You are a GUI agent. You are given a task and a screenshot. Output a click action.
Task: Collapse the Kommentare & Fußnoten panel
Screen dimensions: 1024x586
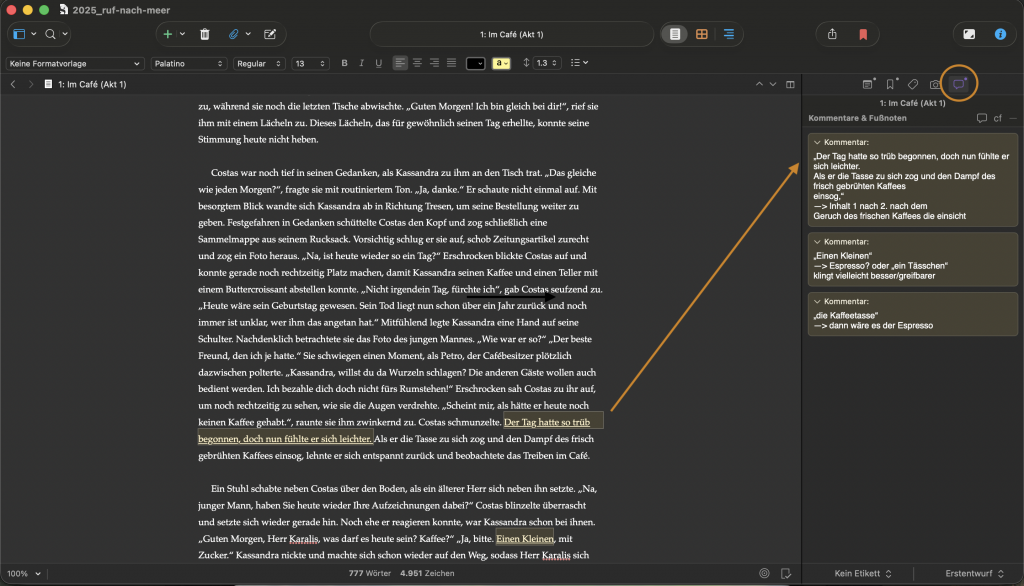pyautogui.click(x=1013, y=117)
